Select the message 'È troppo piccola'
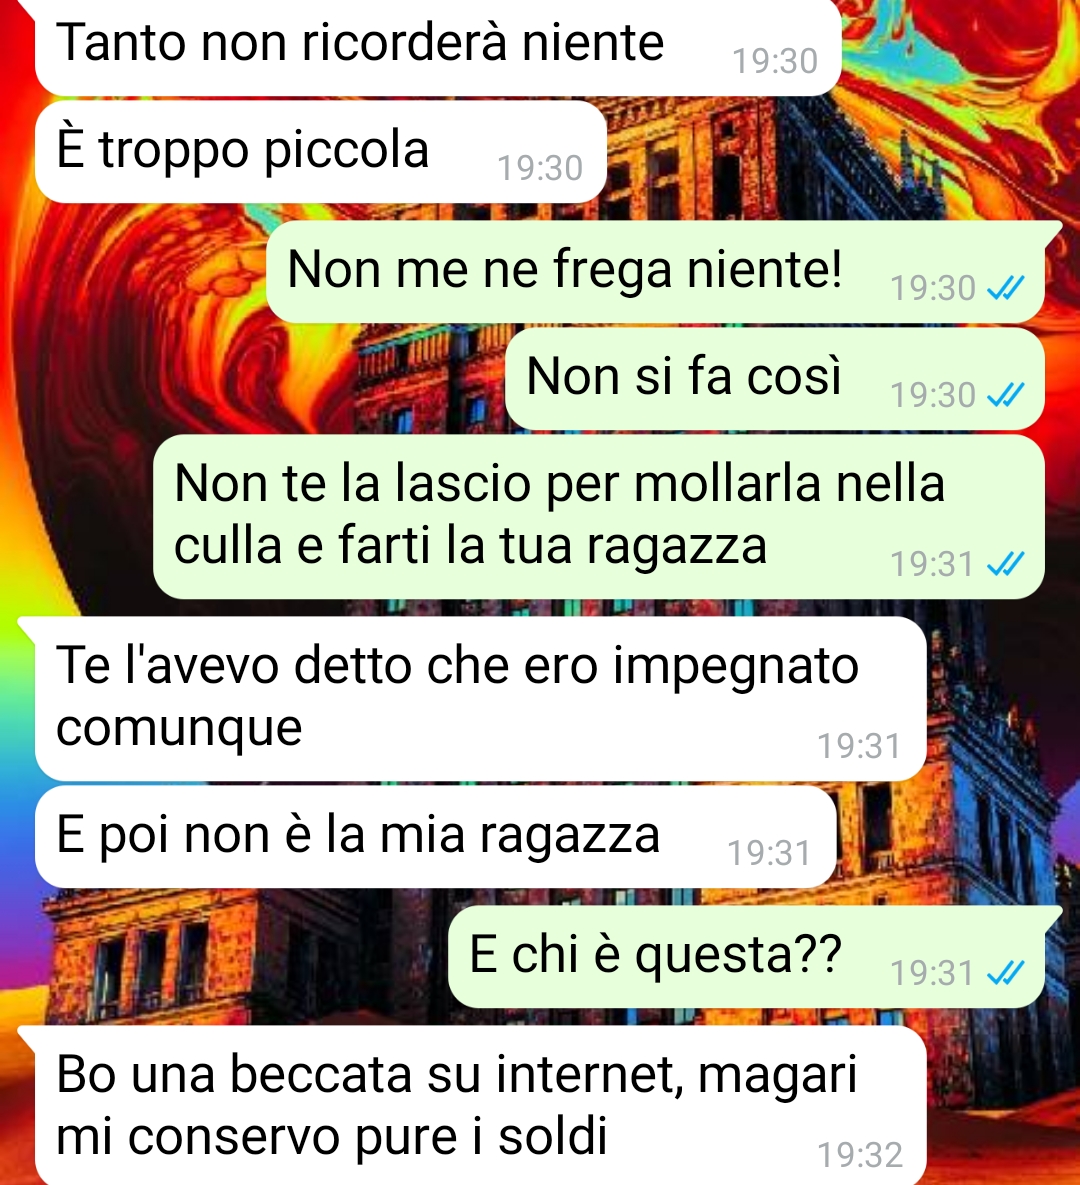This screenshot has width=1080, height=1185. pos(320,152)
